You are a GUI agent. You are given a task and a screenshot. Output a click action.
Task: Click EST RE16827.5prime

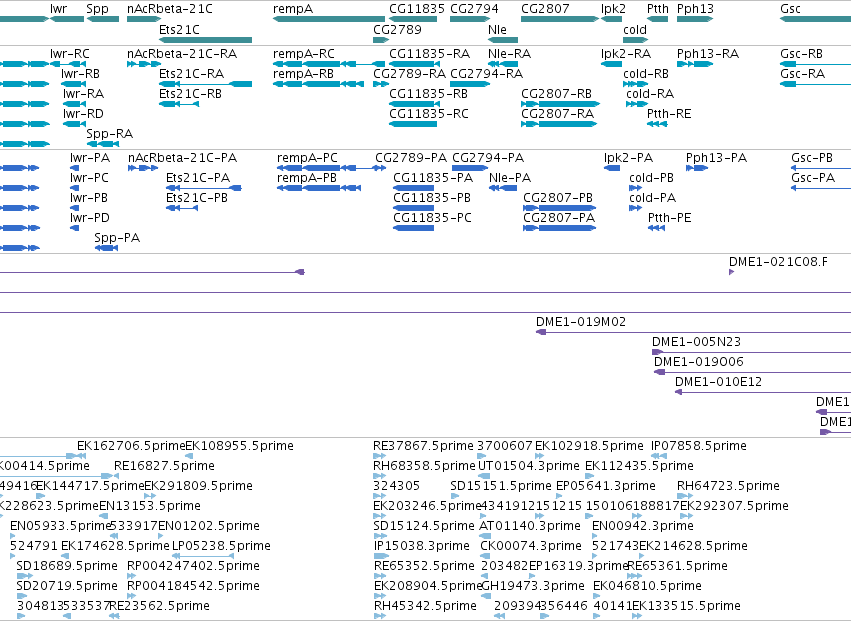point(164,466)
